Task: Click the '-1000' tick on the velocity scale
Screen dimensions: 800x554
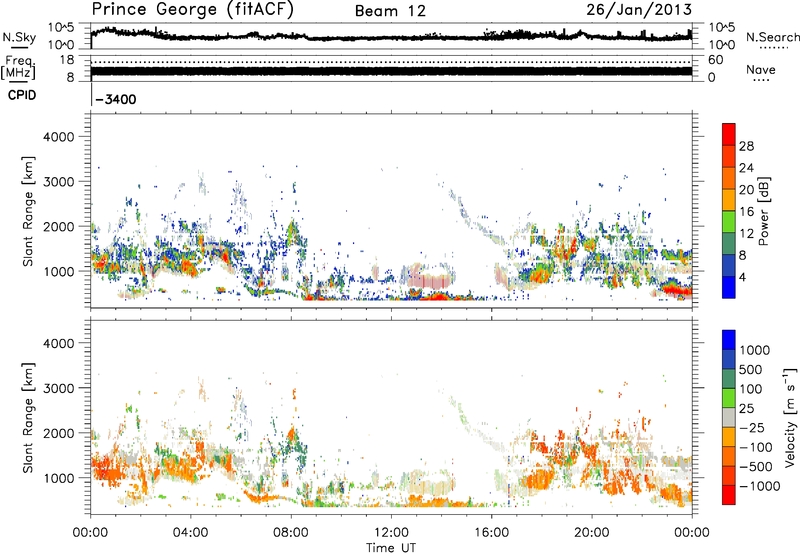Action: tap(759, 486)
